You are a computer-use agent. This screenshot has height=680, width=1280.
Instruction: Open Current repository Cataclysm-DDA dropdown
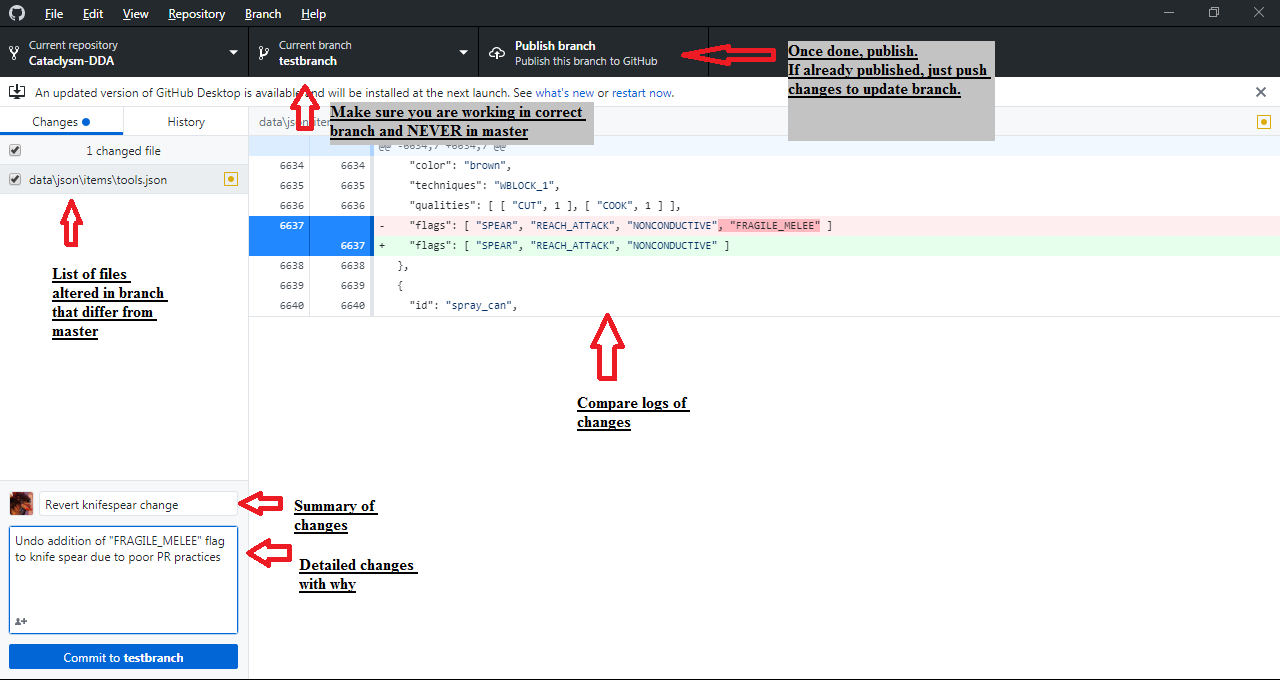[124, 53]
